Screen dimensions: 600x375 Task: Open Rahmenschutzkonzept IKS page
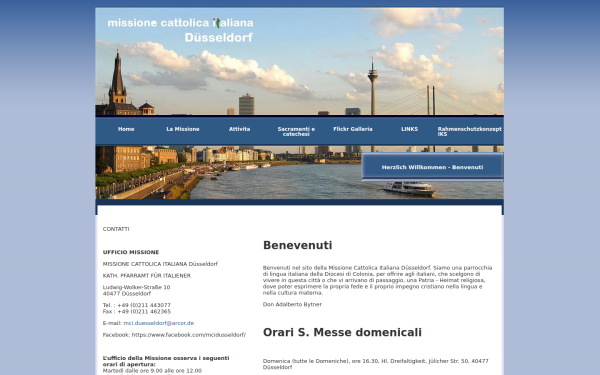coord(470,132)
